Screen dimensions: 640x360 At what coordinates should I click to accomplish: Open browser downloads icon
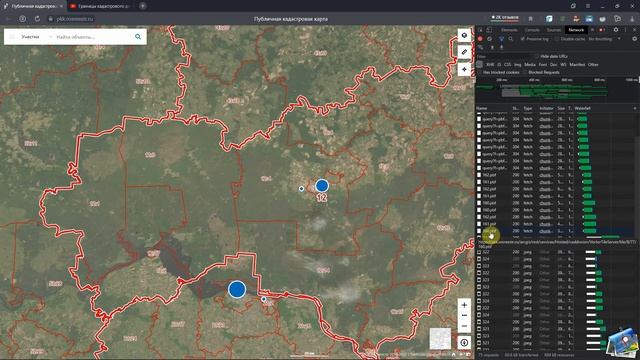(x=632, y=19)
